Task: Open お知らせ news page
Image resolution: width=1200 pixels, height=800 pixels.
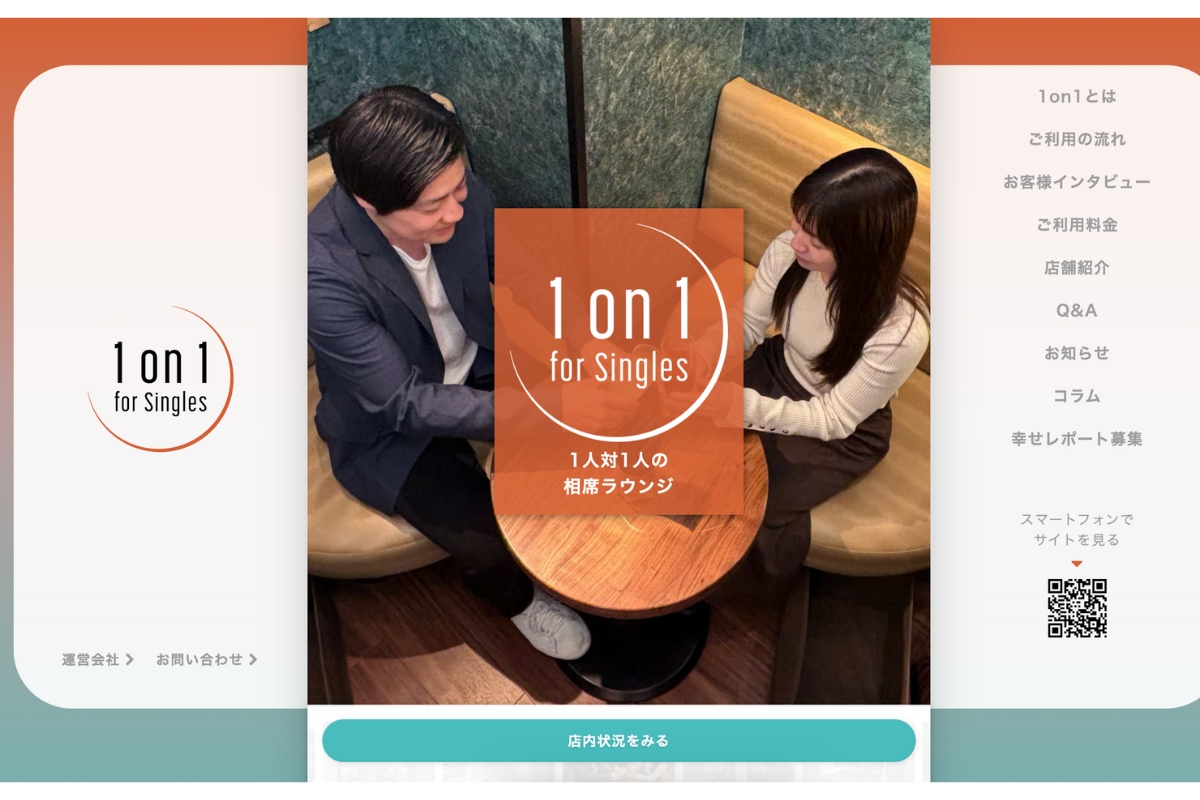Action: (1077, 353)
